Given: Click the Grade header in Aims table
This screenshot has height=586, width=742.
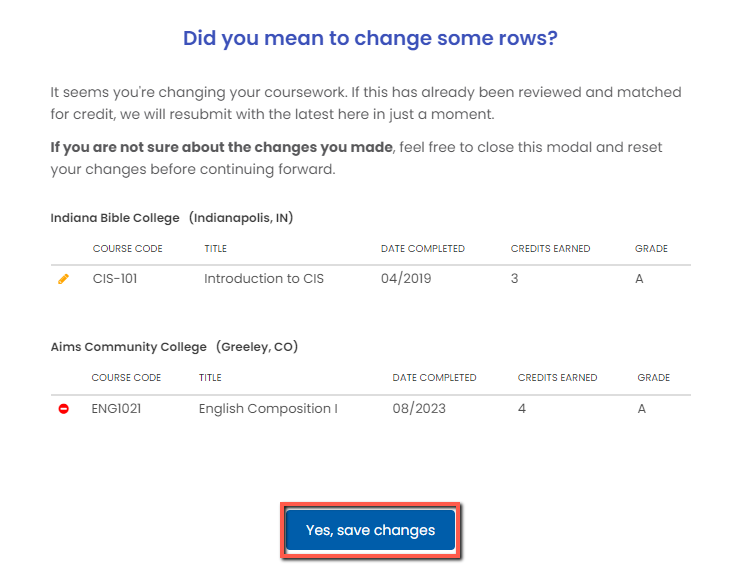Looking at the screenshot, I should [x=653, y=378].
